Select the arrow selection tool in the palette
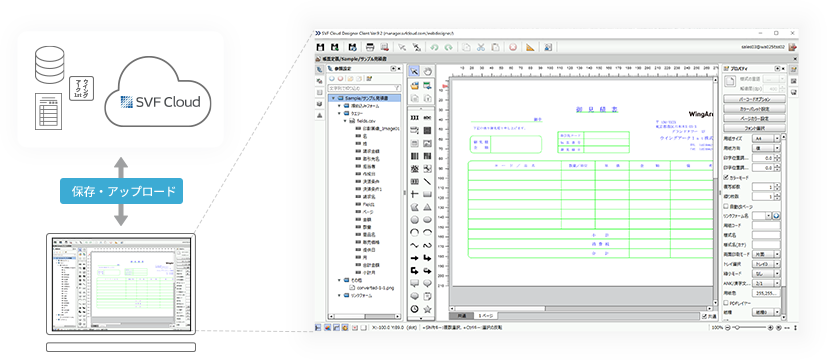827x360 pixels. click(415, 72)
